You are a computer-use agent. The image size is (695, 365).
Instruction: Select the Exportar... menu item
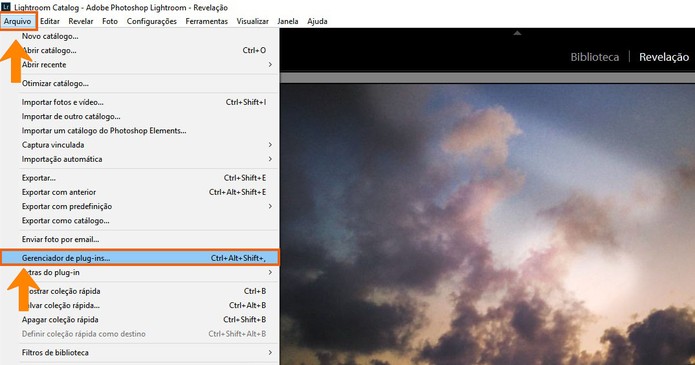pos(140,178)
